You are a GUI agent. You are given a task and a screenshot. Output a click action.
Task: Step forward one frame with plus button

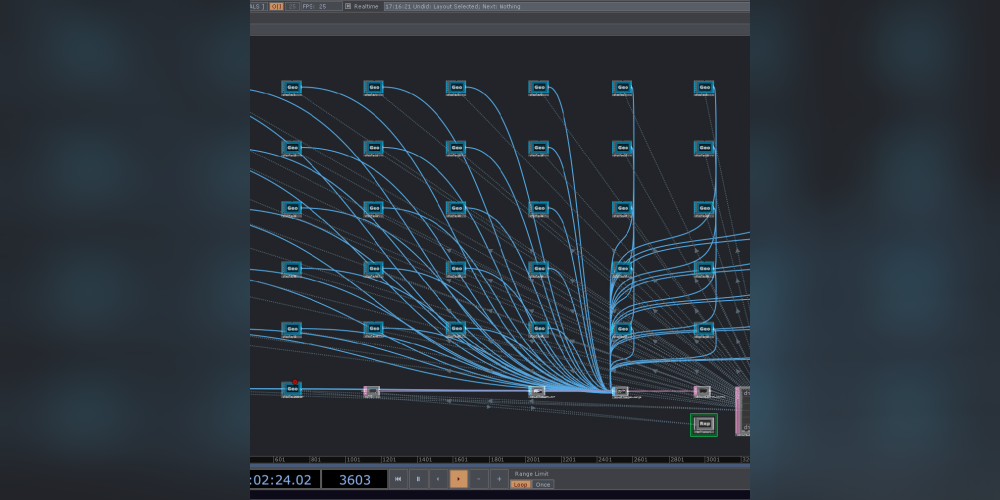499,479
